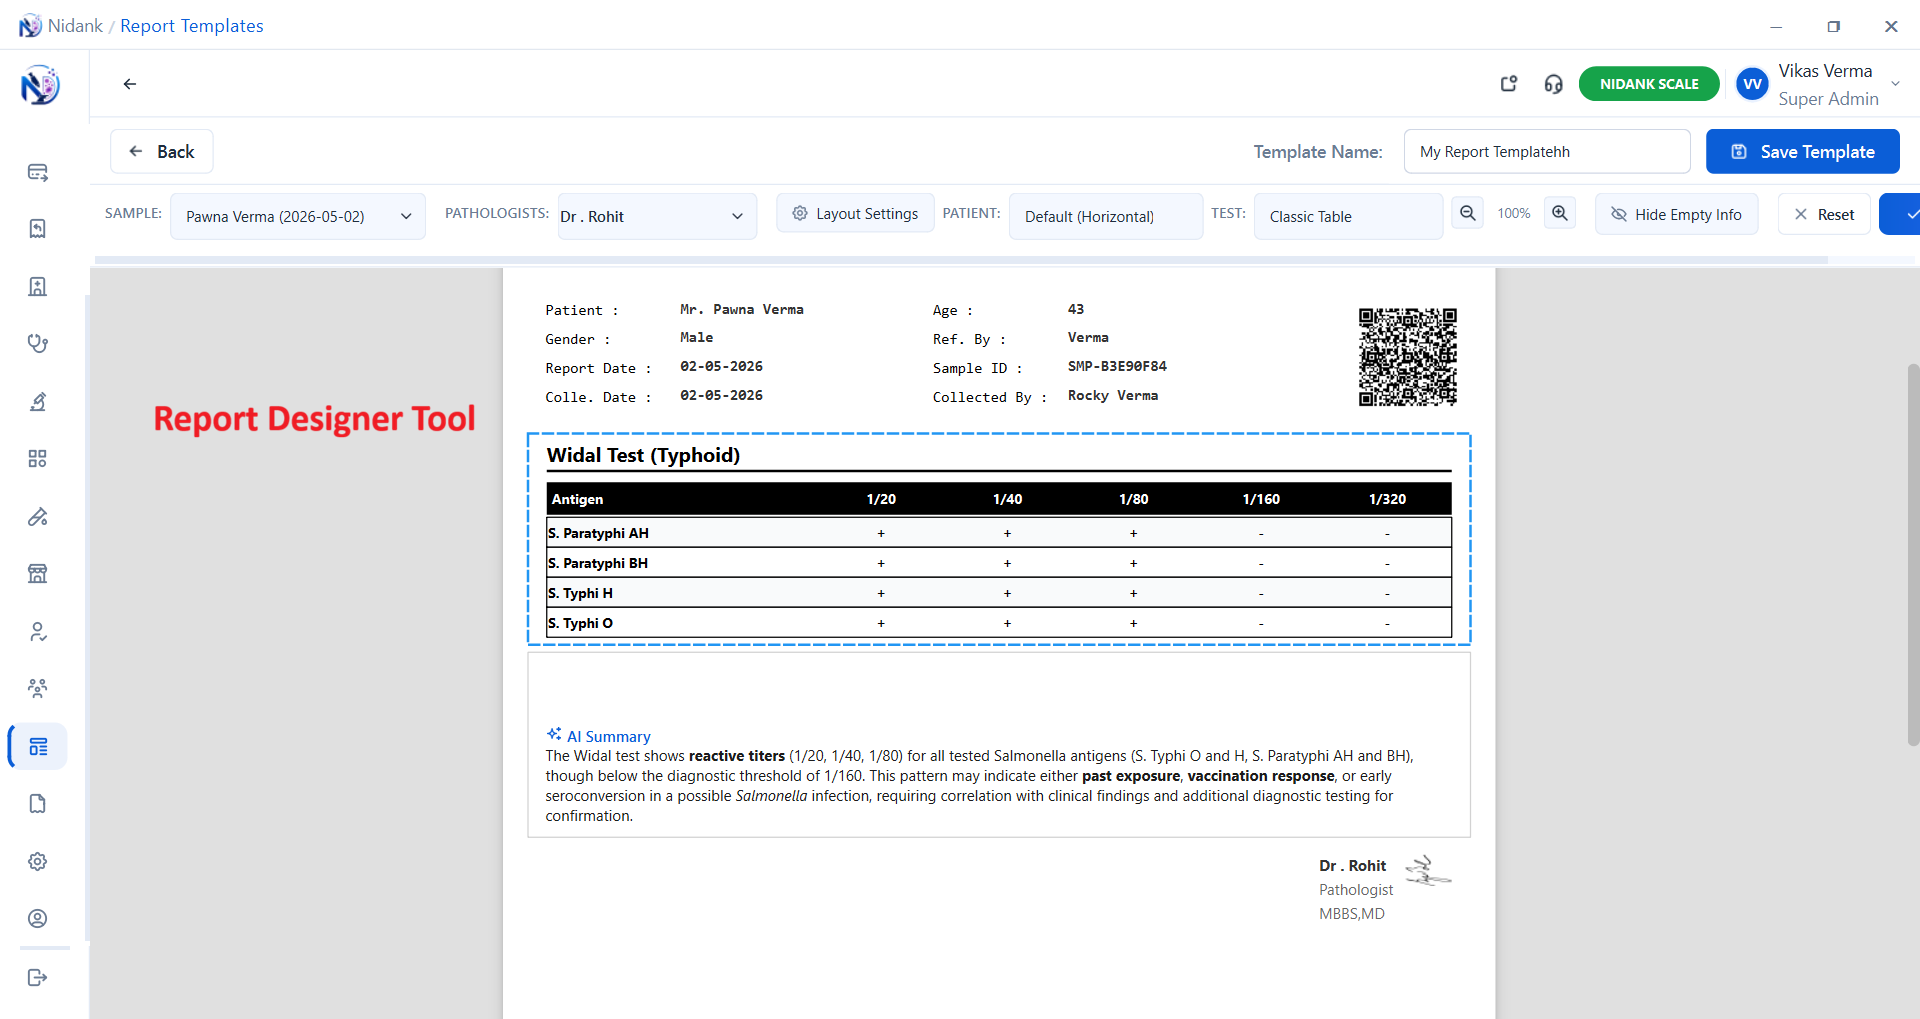Click the Nidank breadcrumb in the title bar
Screen dimensions: 1920x1019
tap(75, 26)
